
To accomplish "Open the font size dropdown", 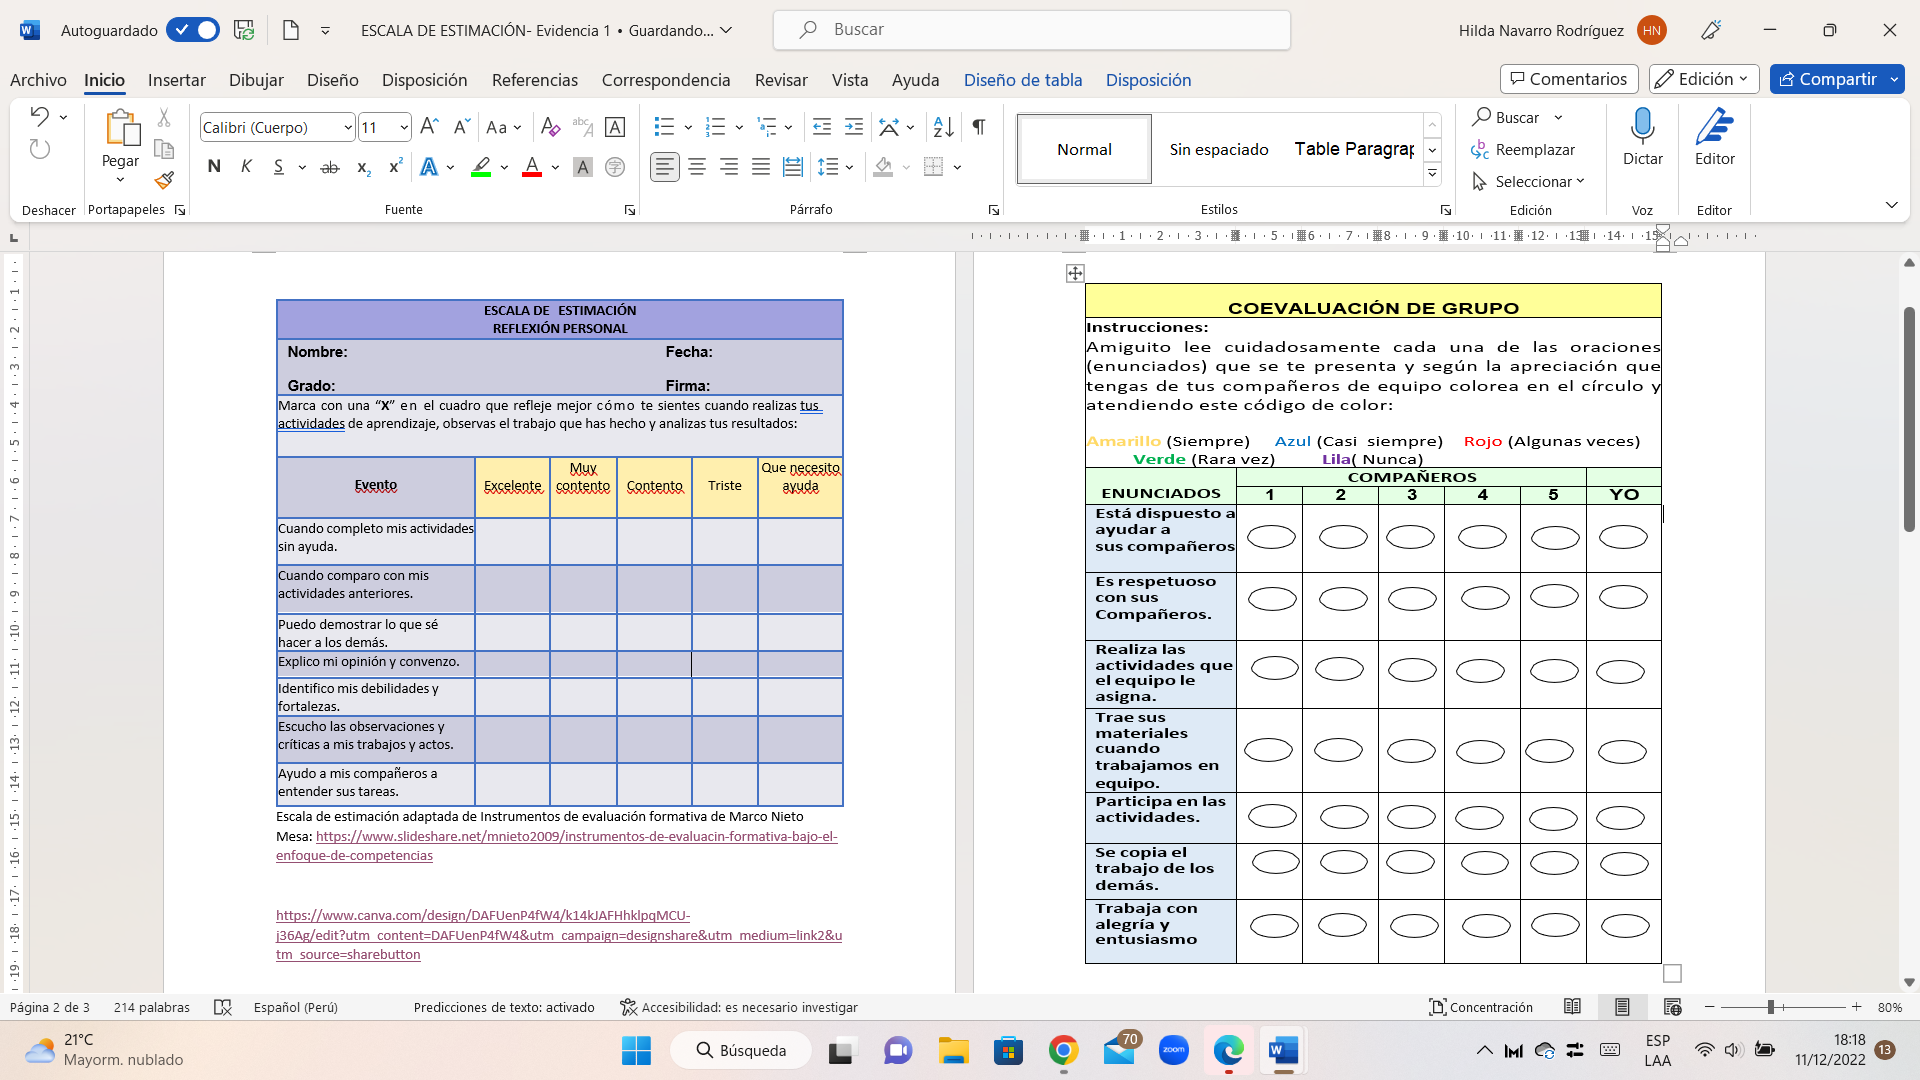I will 403,128.
